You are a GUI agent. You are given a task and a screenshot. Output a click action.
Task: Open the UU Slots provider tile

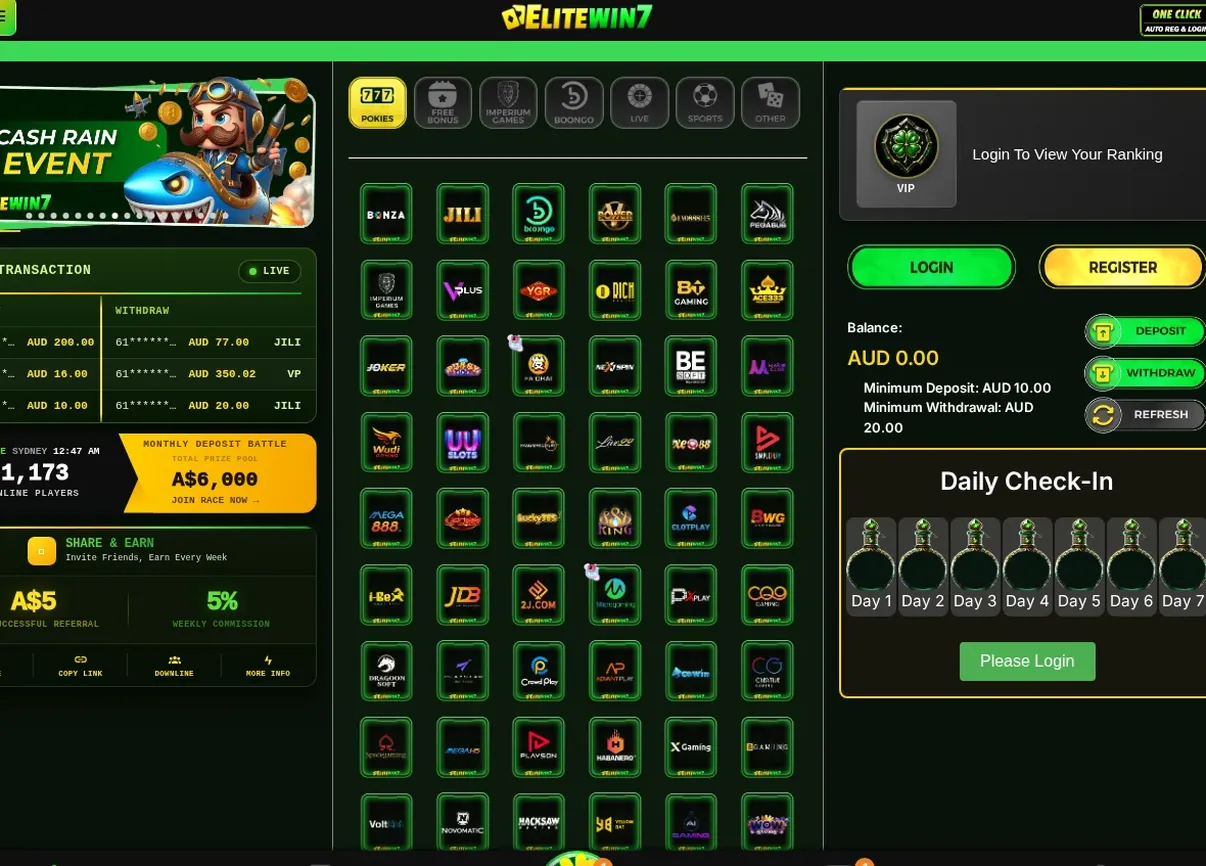click(462, 442)
